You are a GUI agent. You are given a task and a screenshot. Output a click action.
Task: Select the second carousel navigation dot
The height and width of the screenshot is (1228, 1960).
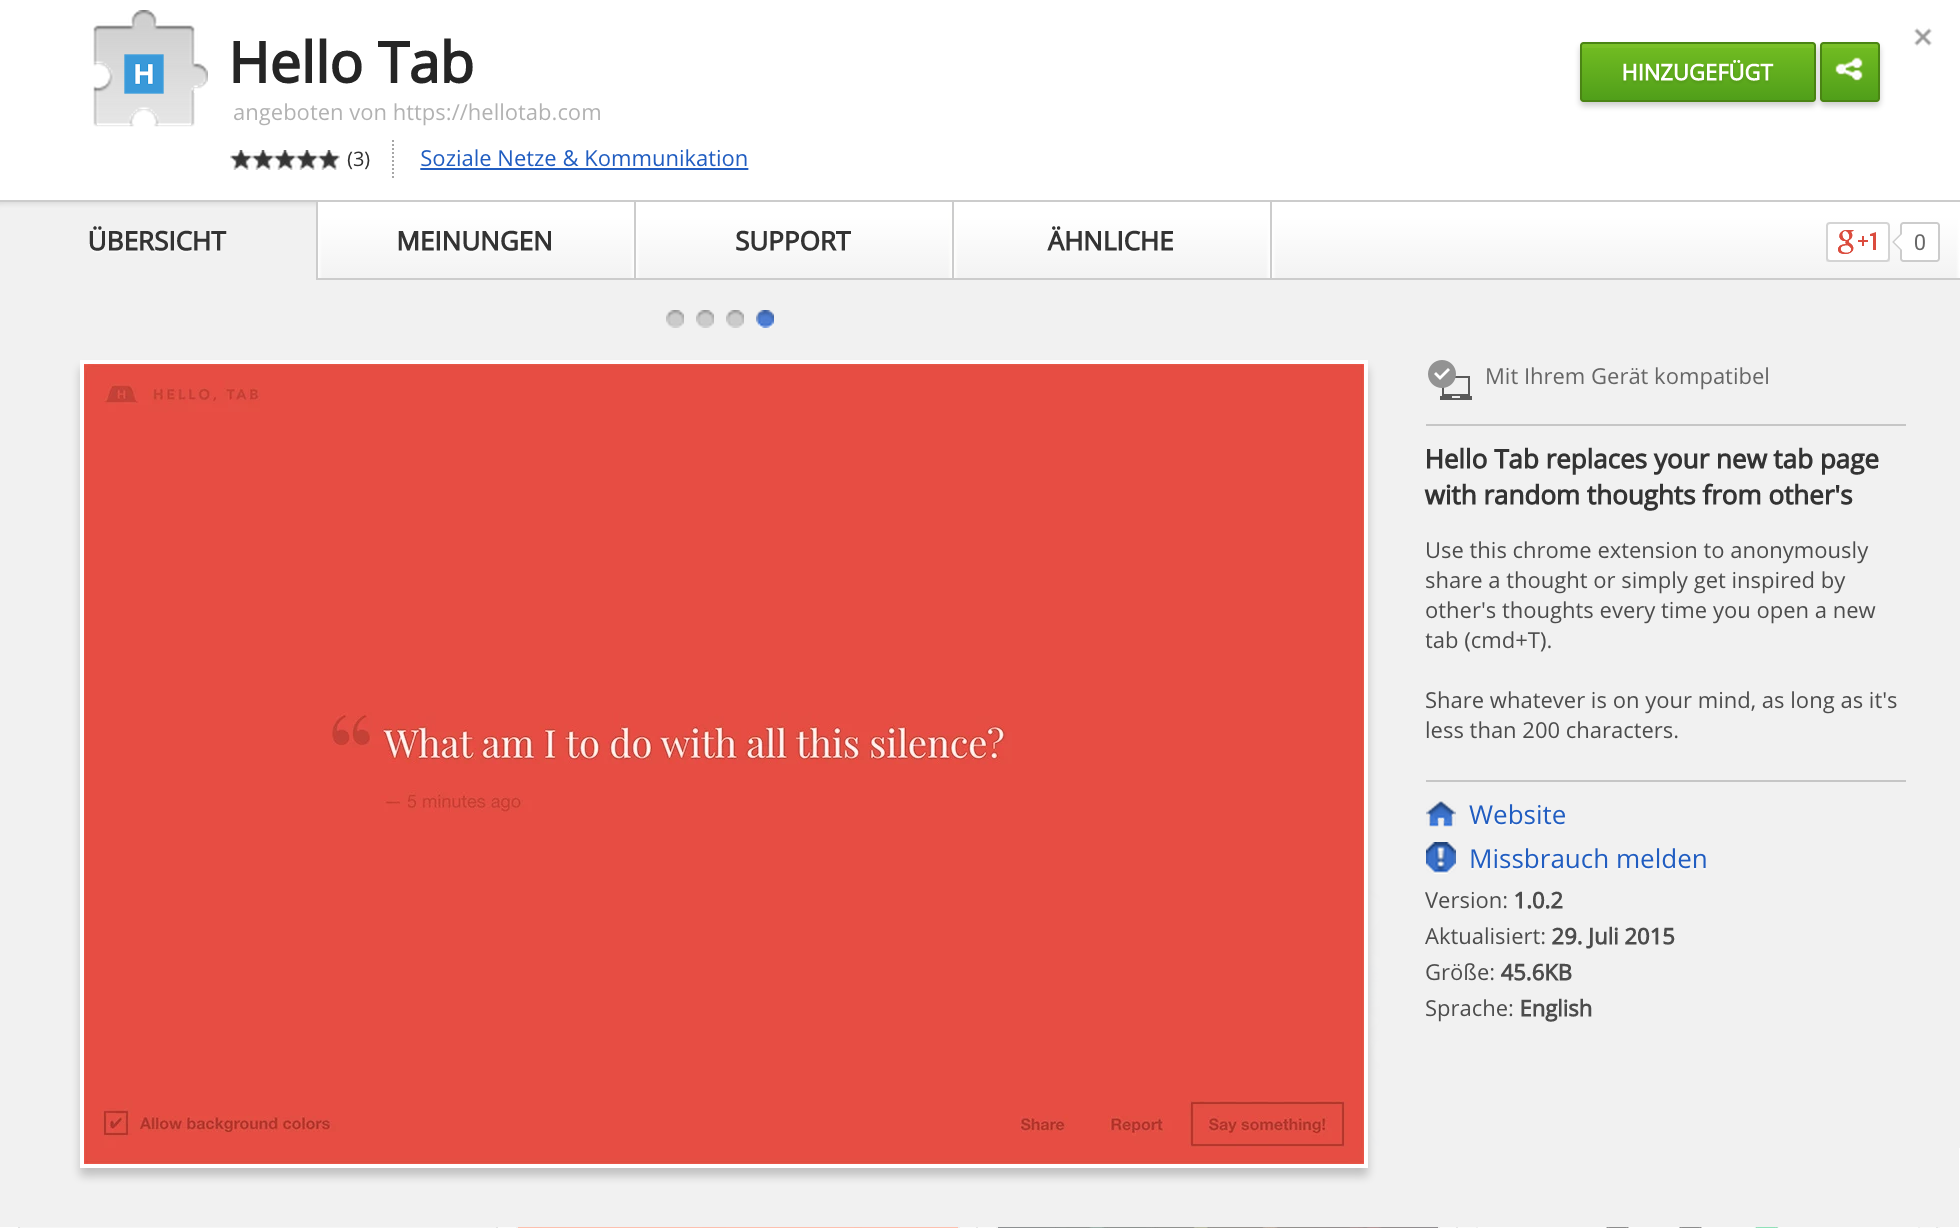click(705, 319)
